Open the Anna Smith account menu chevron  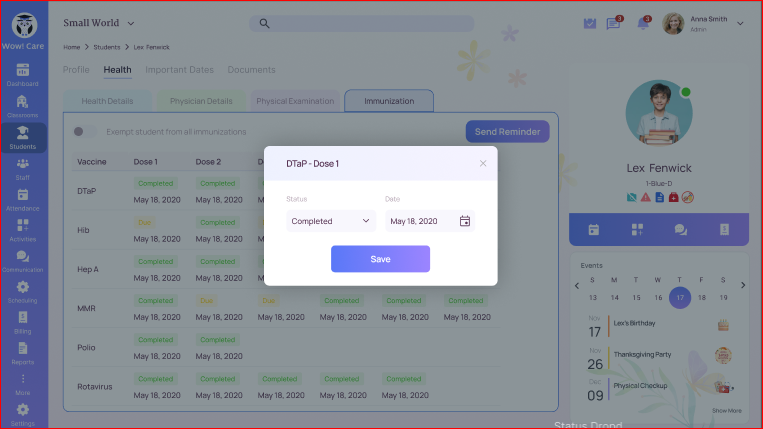(740, 23)
